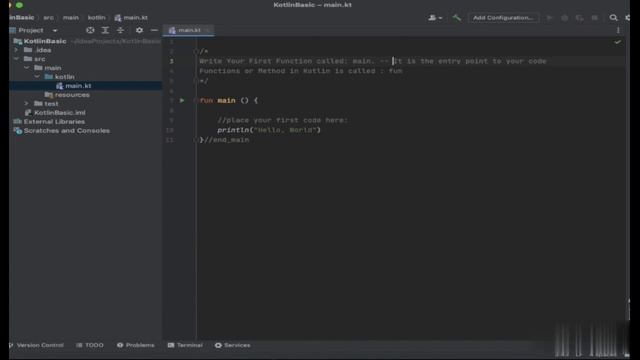The image size is (640, 360).
Task: Open Project view dropdown selector
Action: click(x=55, y=30)
